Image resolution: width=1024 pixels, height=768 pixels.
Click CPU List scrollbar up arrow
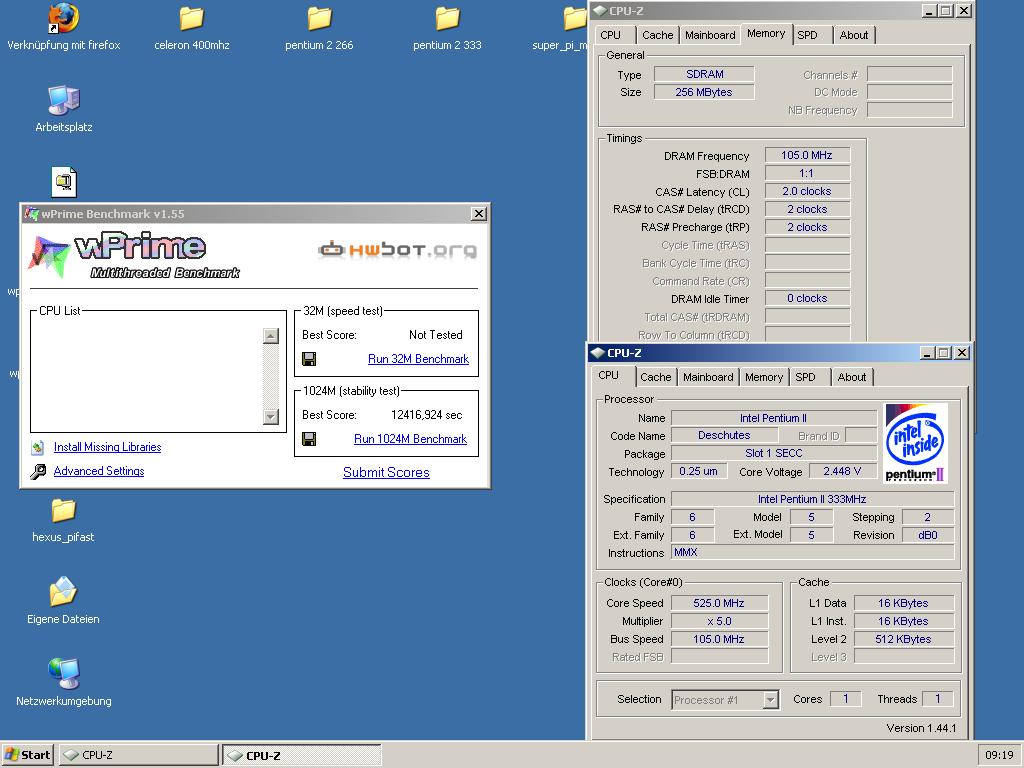pos(270,336)
